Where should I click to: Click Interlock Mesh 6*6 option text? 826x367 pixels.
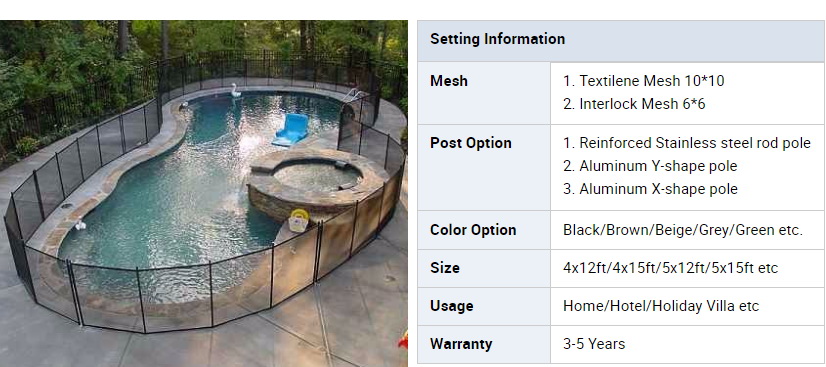point(634,104)
